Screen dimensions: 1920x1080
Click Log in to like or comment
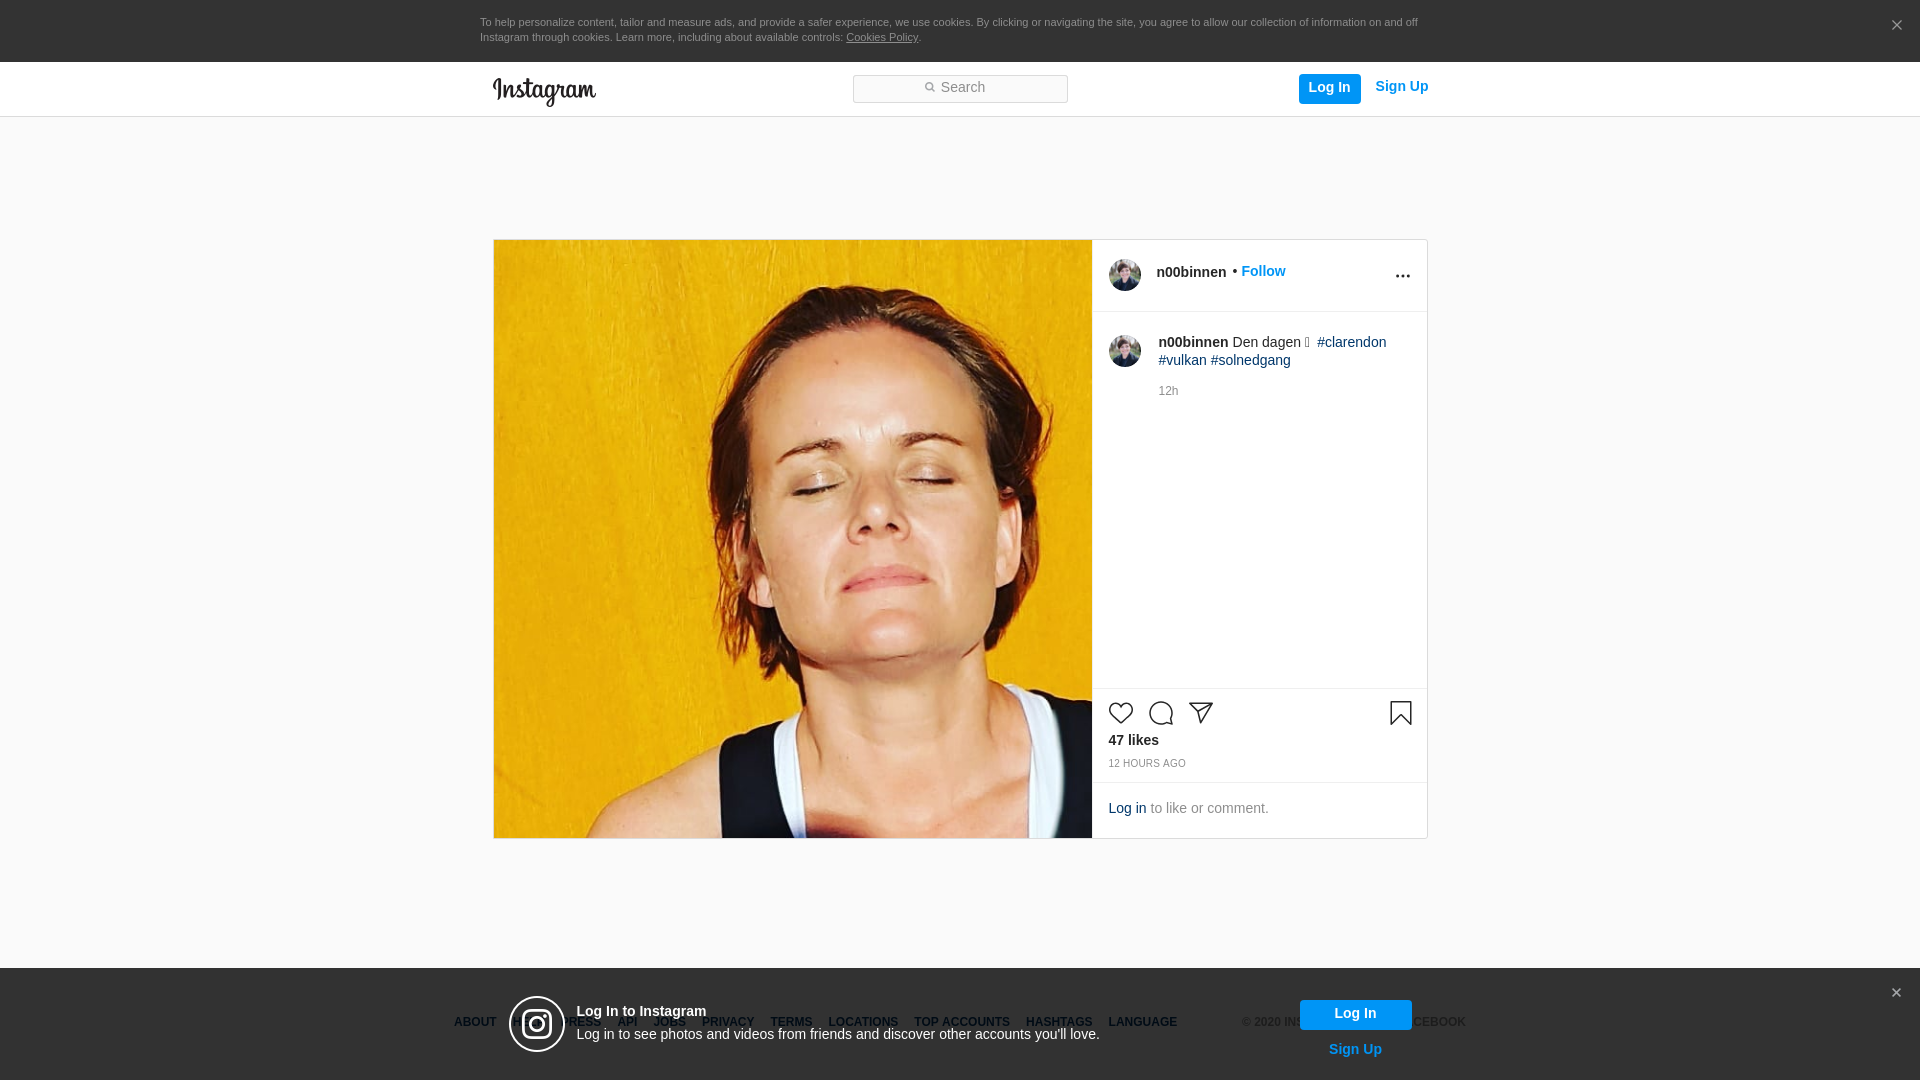[1127, 808]
